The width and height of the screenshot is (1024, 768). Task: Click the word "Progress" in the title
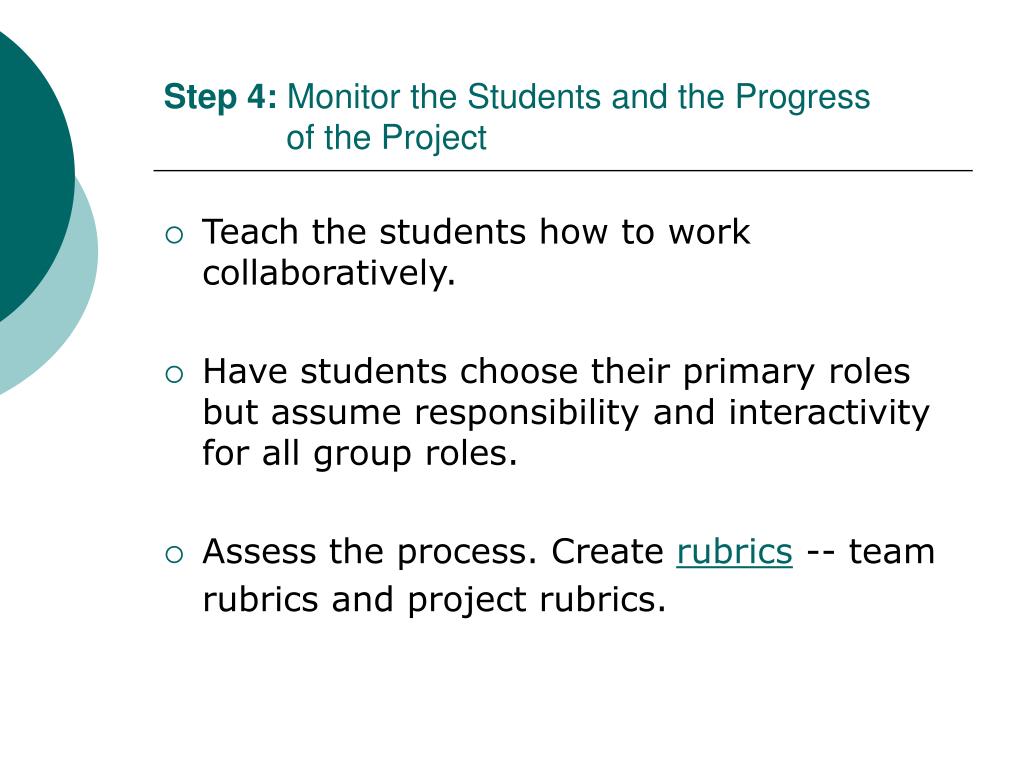[803, 98]
